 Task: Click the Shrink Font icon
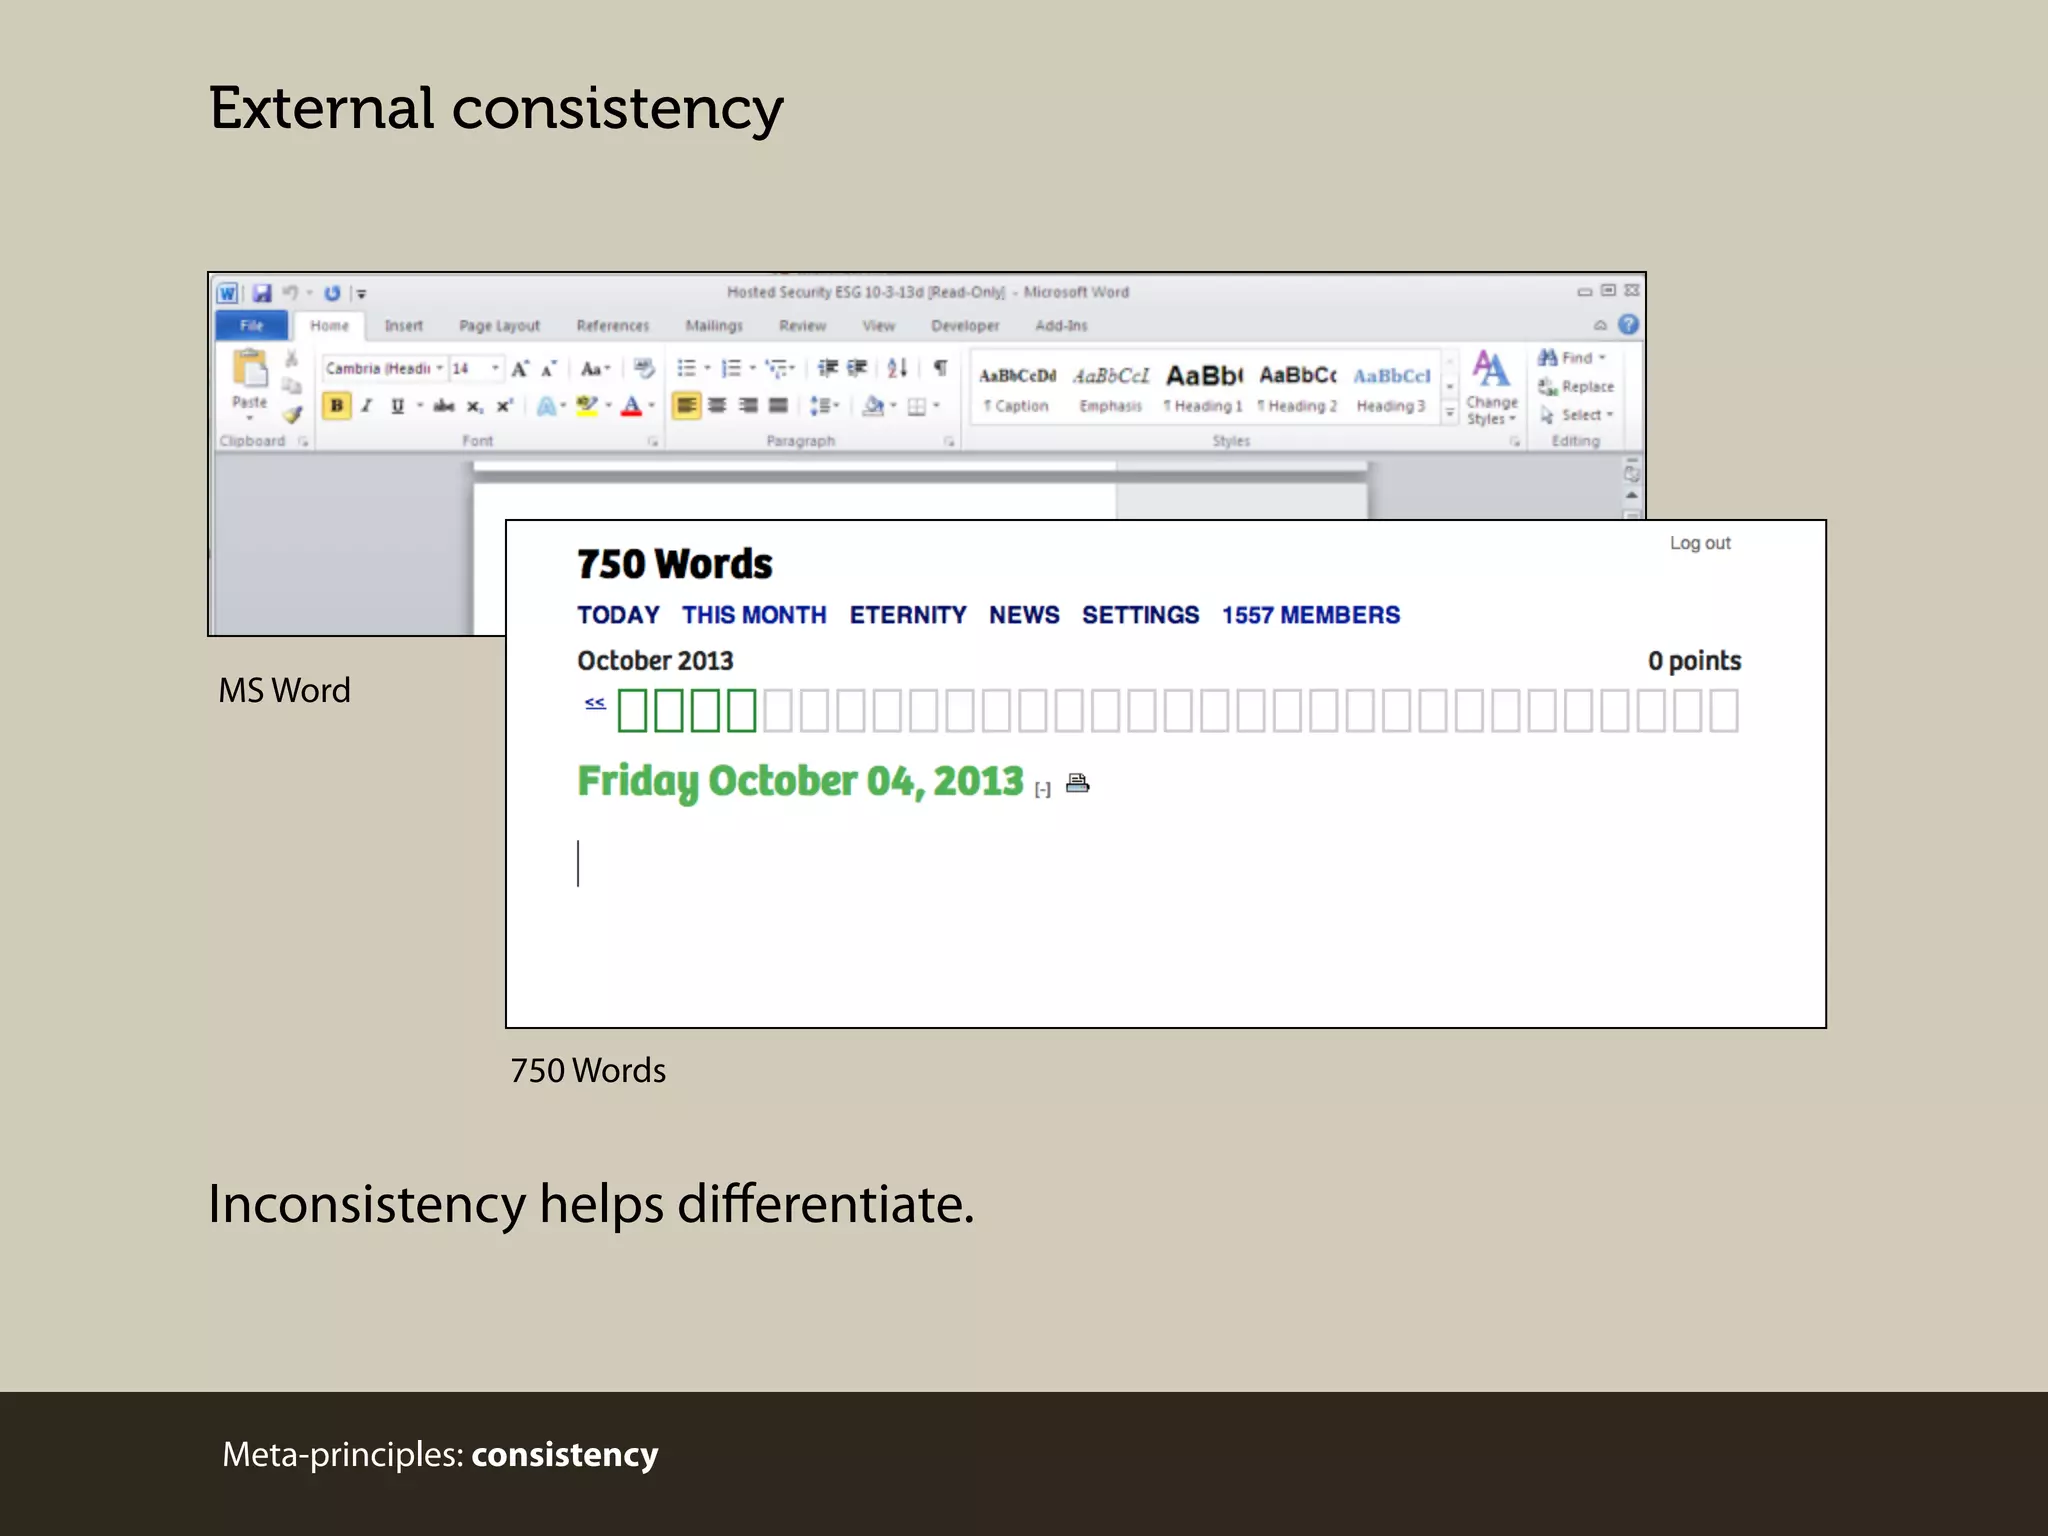(548, 369)
